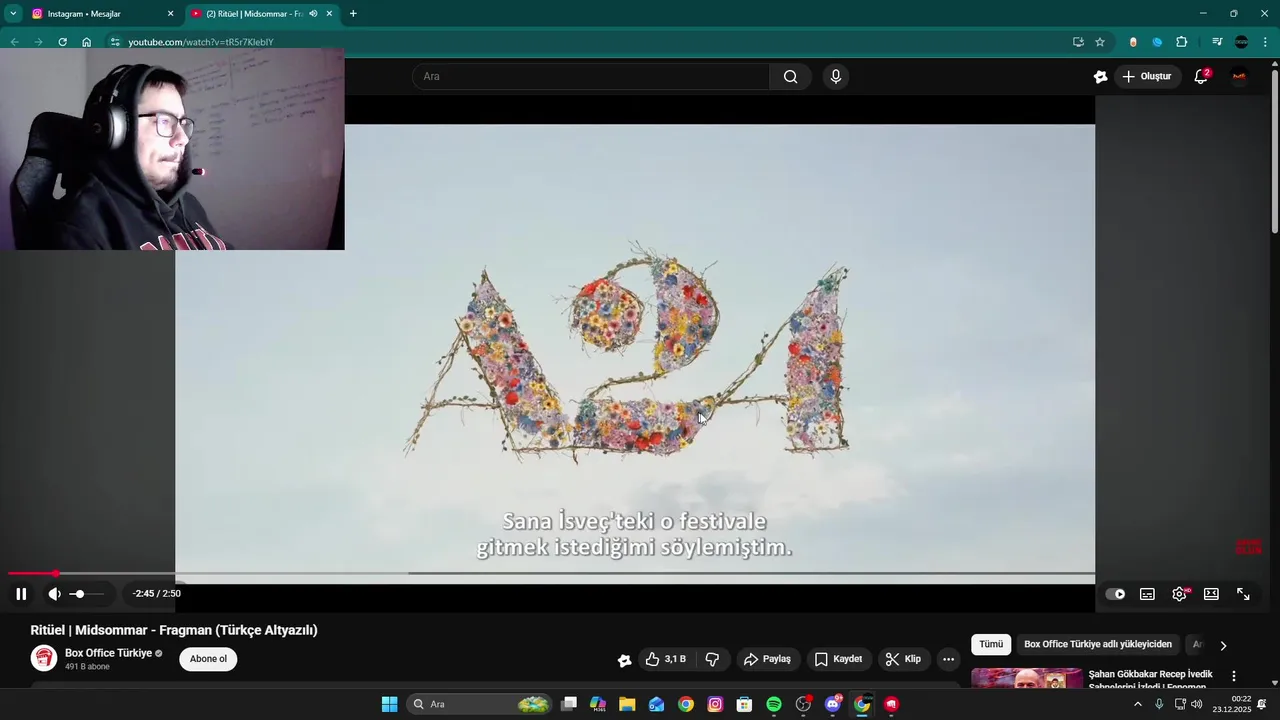View site information icon in address bar
Screen dimensions: 1280x720
point(115,42)
